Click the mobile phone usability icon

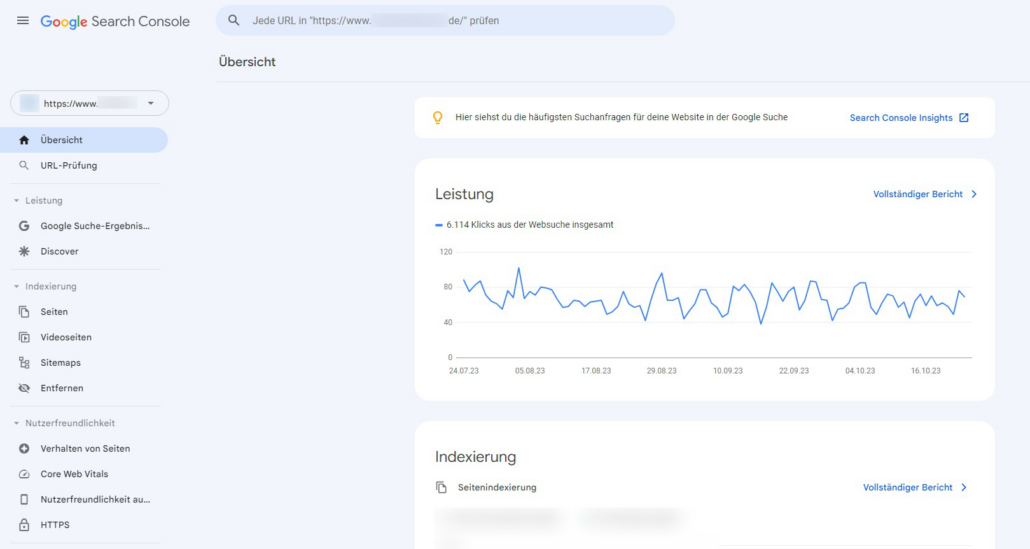tap(24, 500)
